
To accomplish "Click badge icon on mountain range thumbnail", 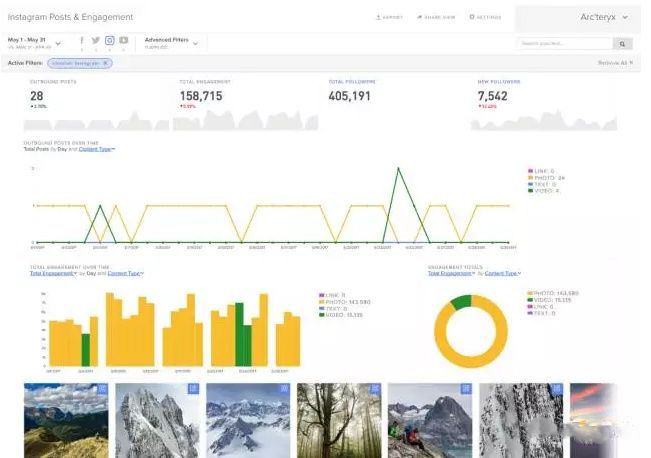I will tap(284, 389).
